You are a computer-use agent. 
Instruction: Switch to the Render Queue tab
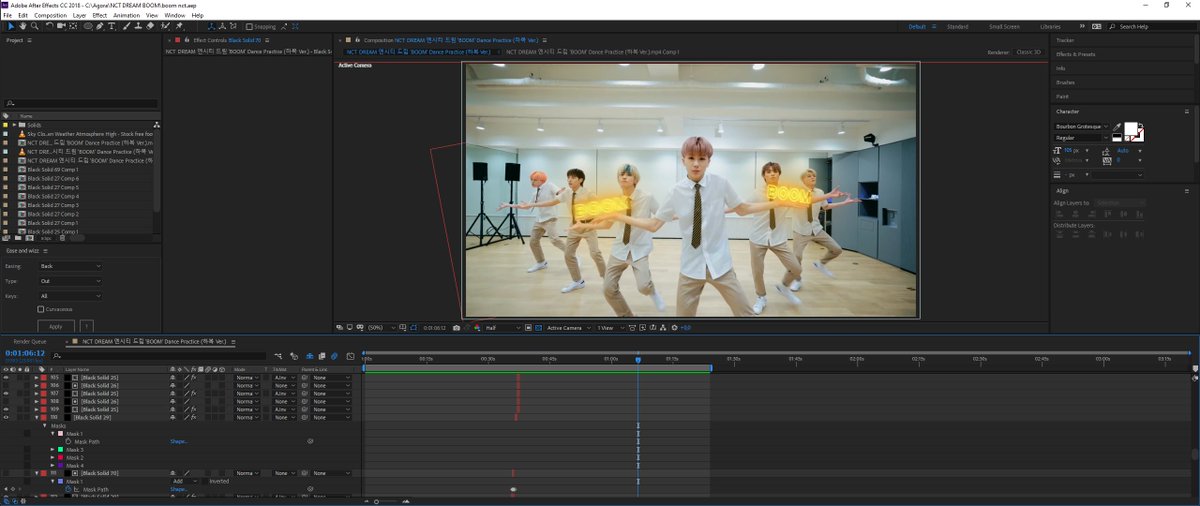tap(28, 342)
